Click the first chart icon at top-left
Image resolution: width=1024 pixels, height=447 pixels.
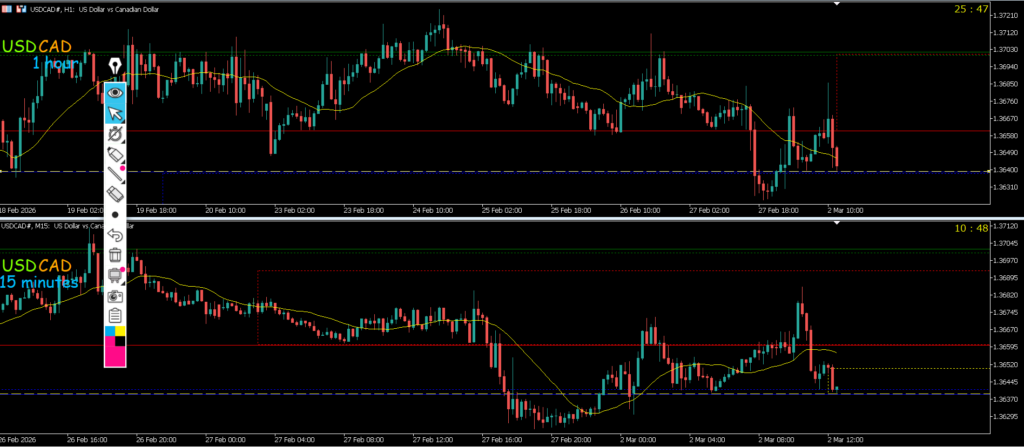coord(7,9)
